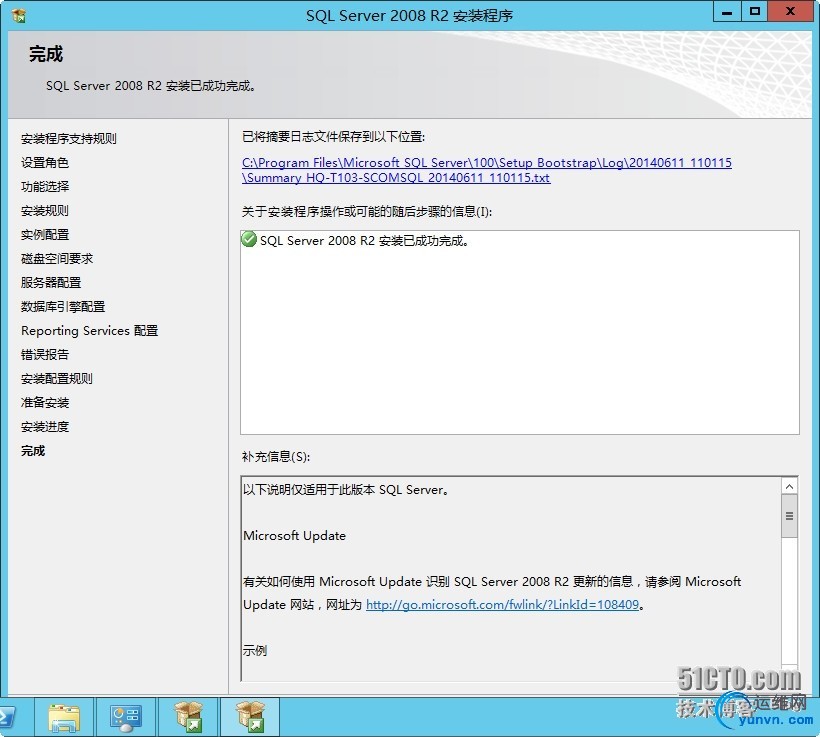Click the 补充信息(S) label
The height and width of the screenshot is (737, 820).
tap(276, 457)
